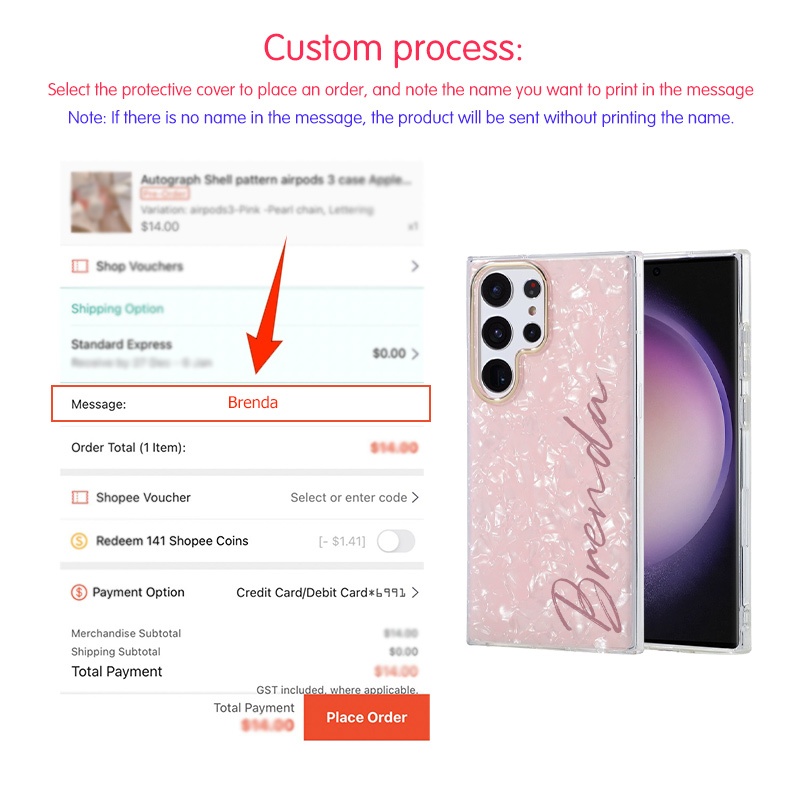Select the Shipping Option heading
800x800 pixels.
pyautogui.click(x=117, y=309)
